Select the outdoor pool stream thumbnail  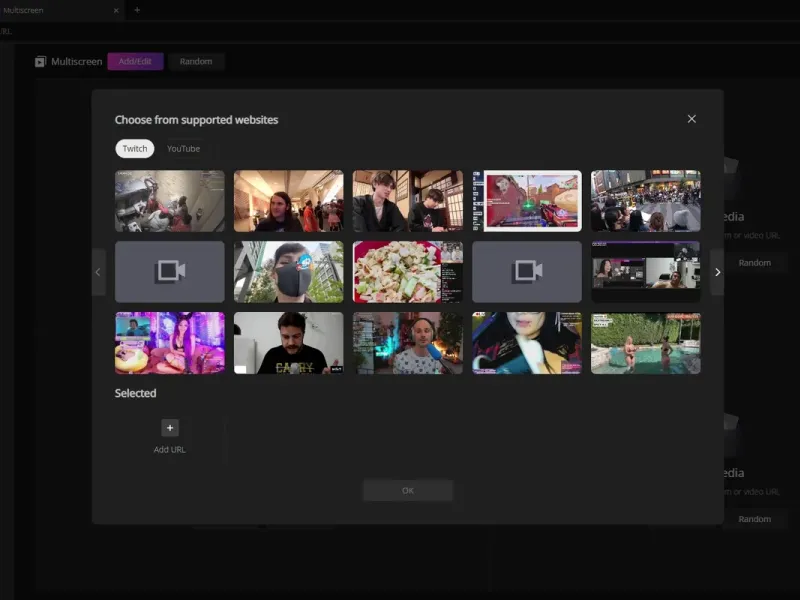(645, 343)
